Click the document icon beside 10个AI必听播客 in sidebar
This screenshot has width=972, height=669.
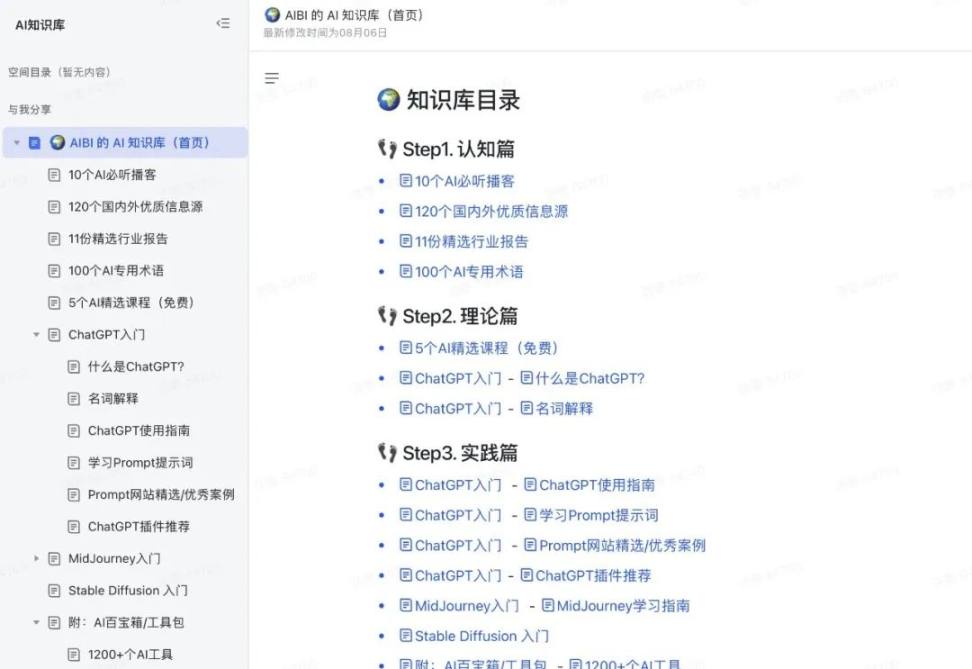[x=55, y=175]
